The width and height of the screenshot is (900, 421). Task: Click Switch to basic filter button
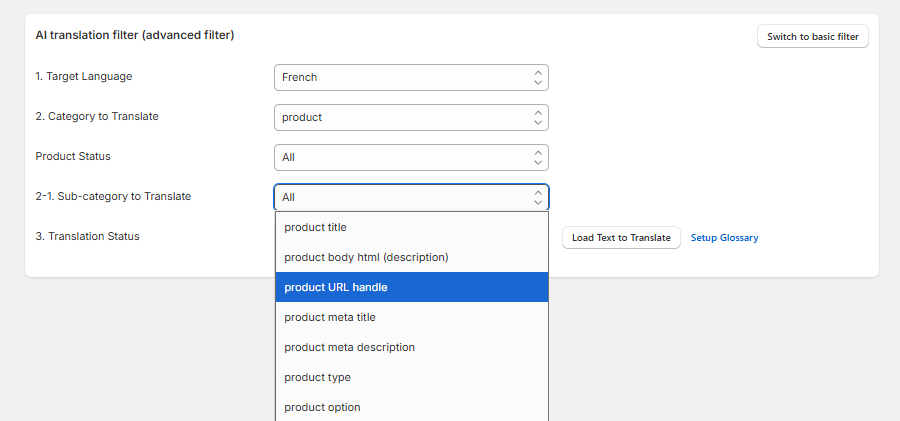[813, 37]
